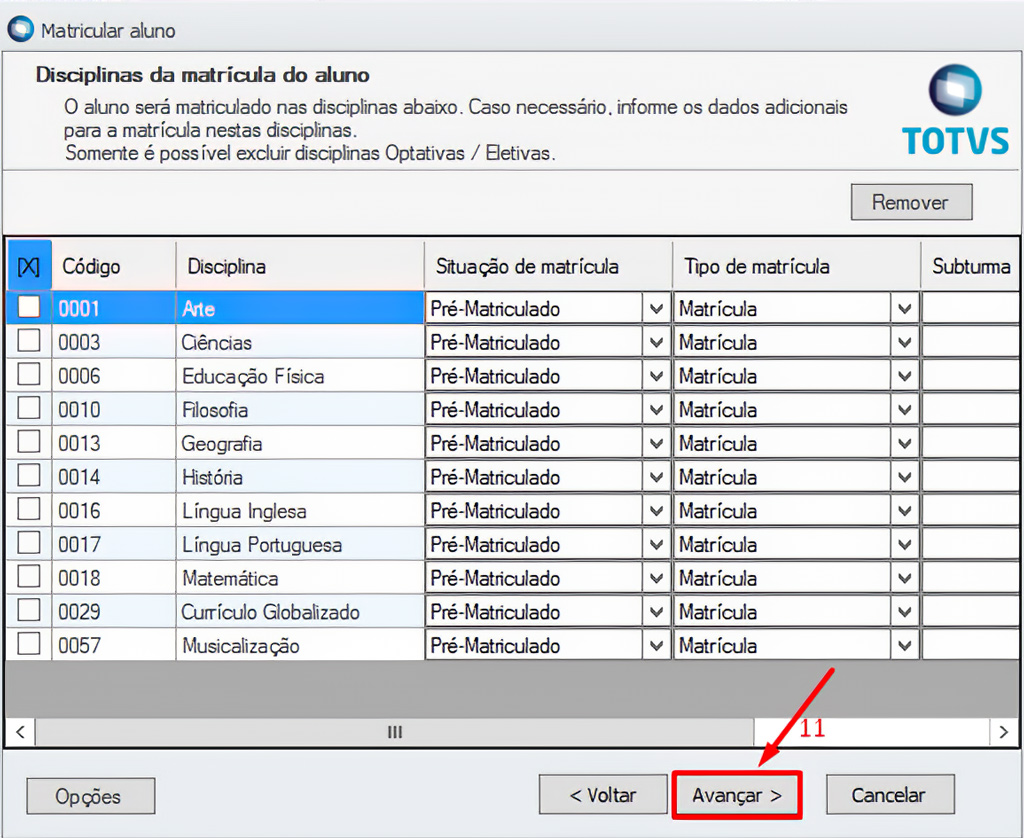Sort by the Código column header
1024x838 pixels.
pyautogui.click(x=113, y=267)
